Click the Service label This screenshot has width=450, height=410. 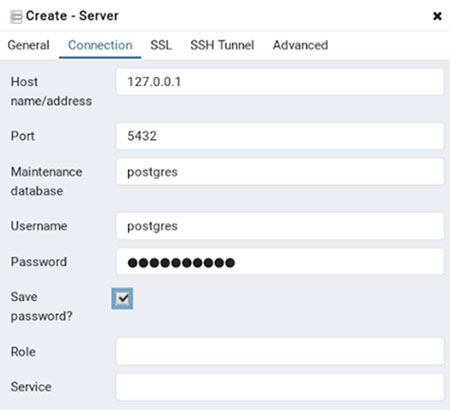(31, 387)
